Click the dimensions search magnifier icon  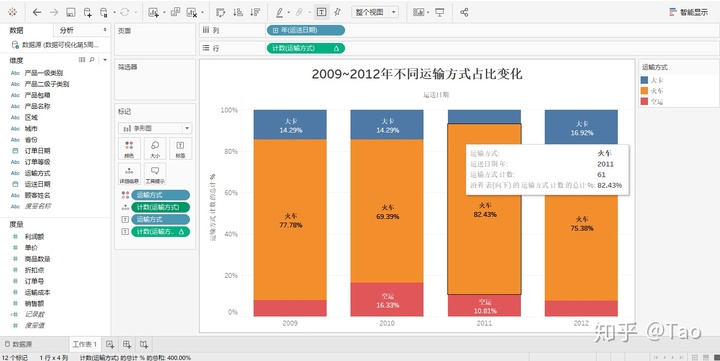coord(92,60)
